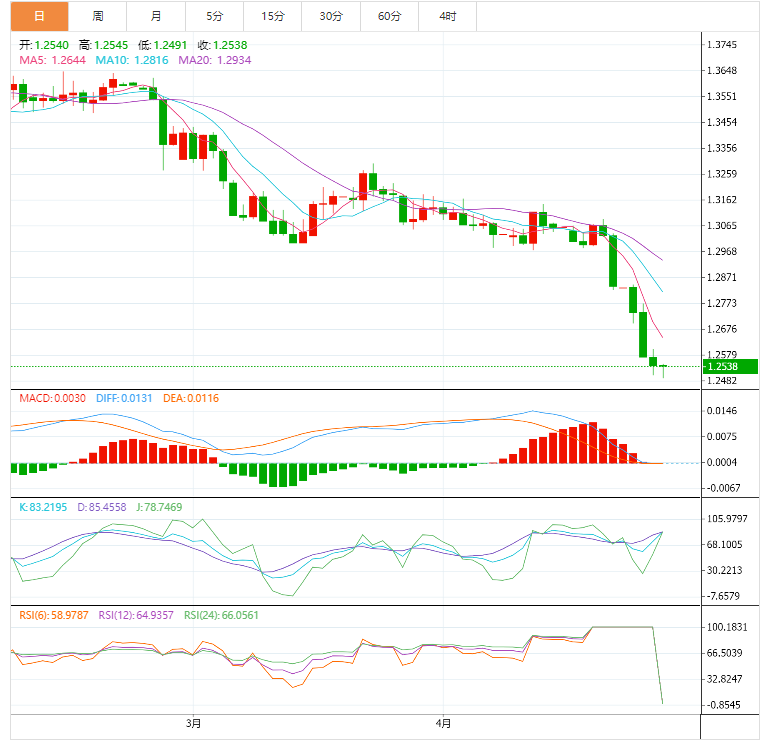
Task: Click the opening price 1.2540 value
Action: (52, 45)
